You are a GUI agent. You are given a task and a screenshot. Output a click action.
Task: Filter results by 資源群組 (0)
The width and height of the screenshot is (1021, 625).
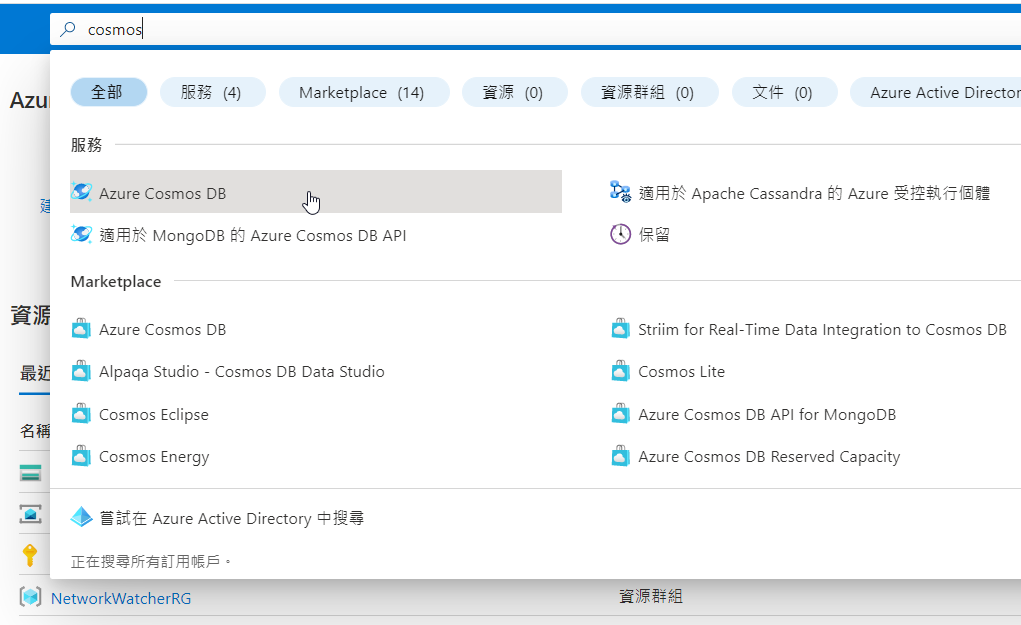[649, 92]
